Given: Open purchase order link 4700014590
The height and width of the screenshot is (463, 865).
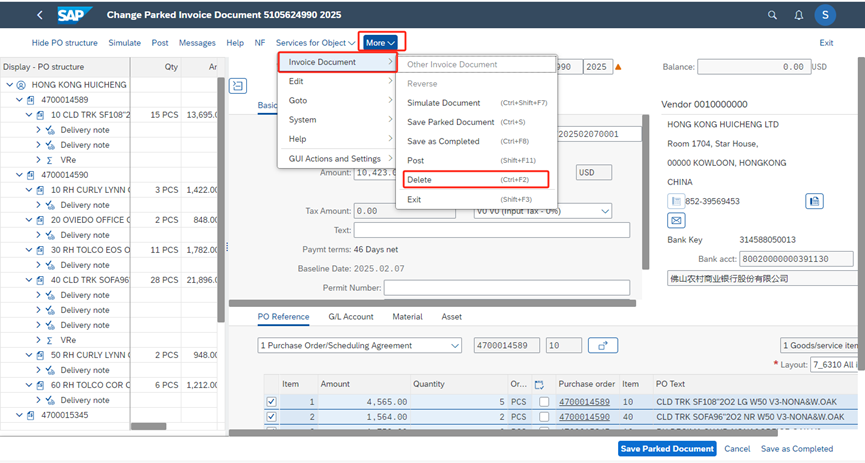Looking at the screenshot, I should coord(585,417).
